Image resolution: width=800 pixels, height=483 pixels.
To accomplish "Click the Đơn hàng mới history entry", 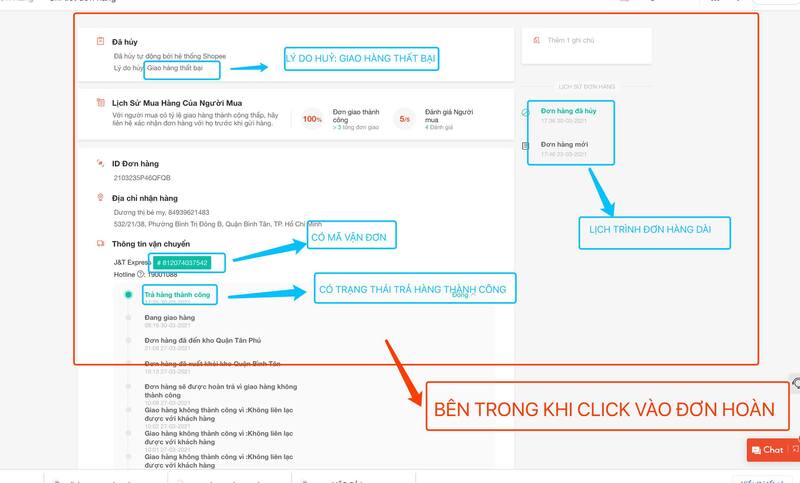I will pos(564,144).
